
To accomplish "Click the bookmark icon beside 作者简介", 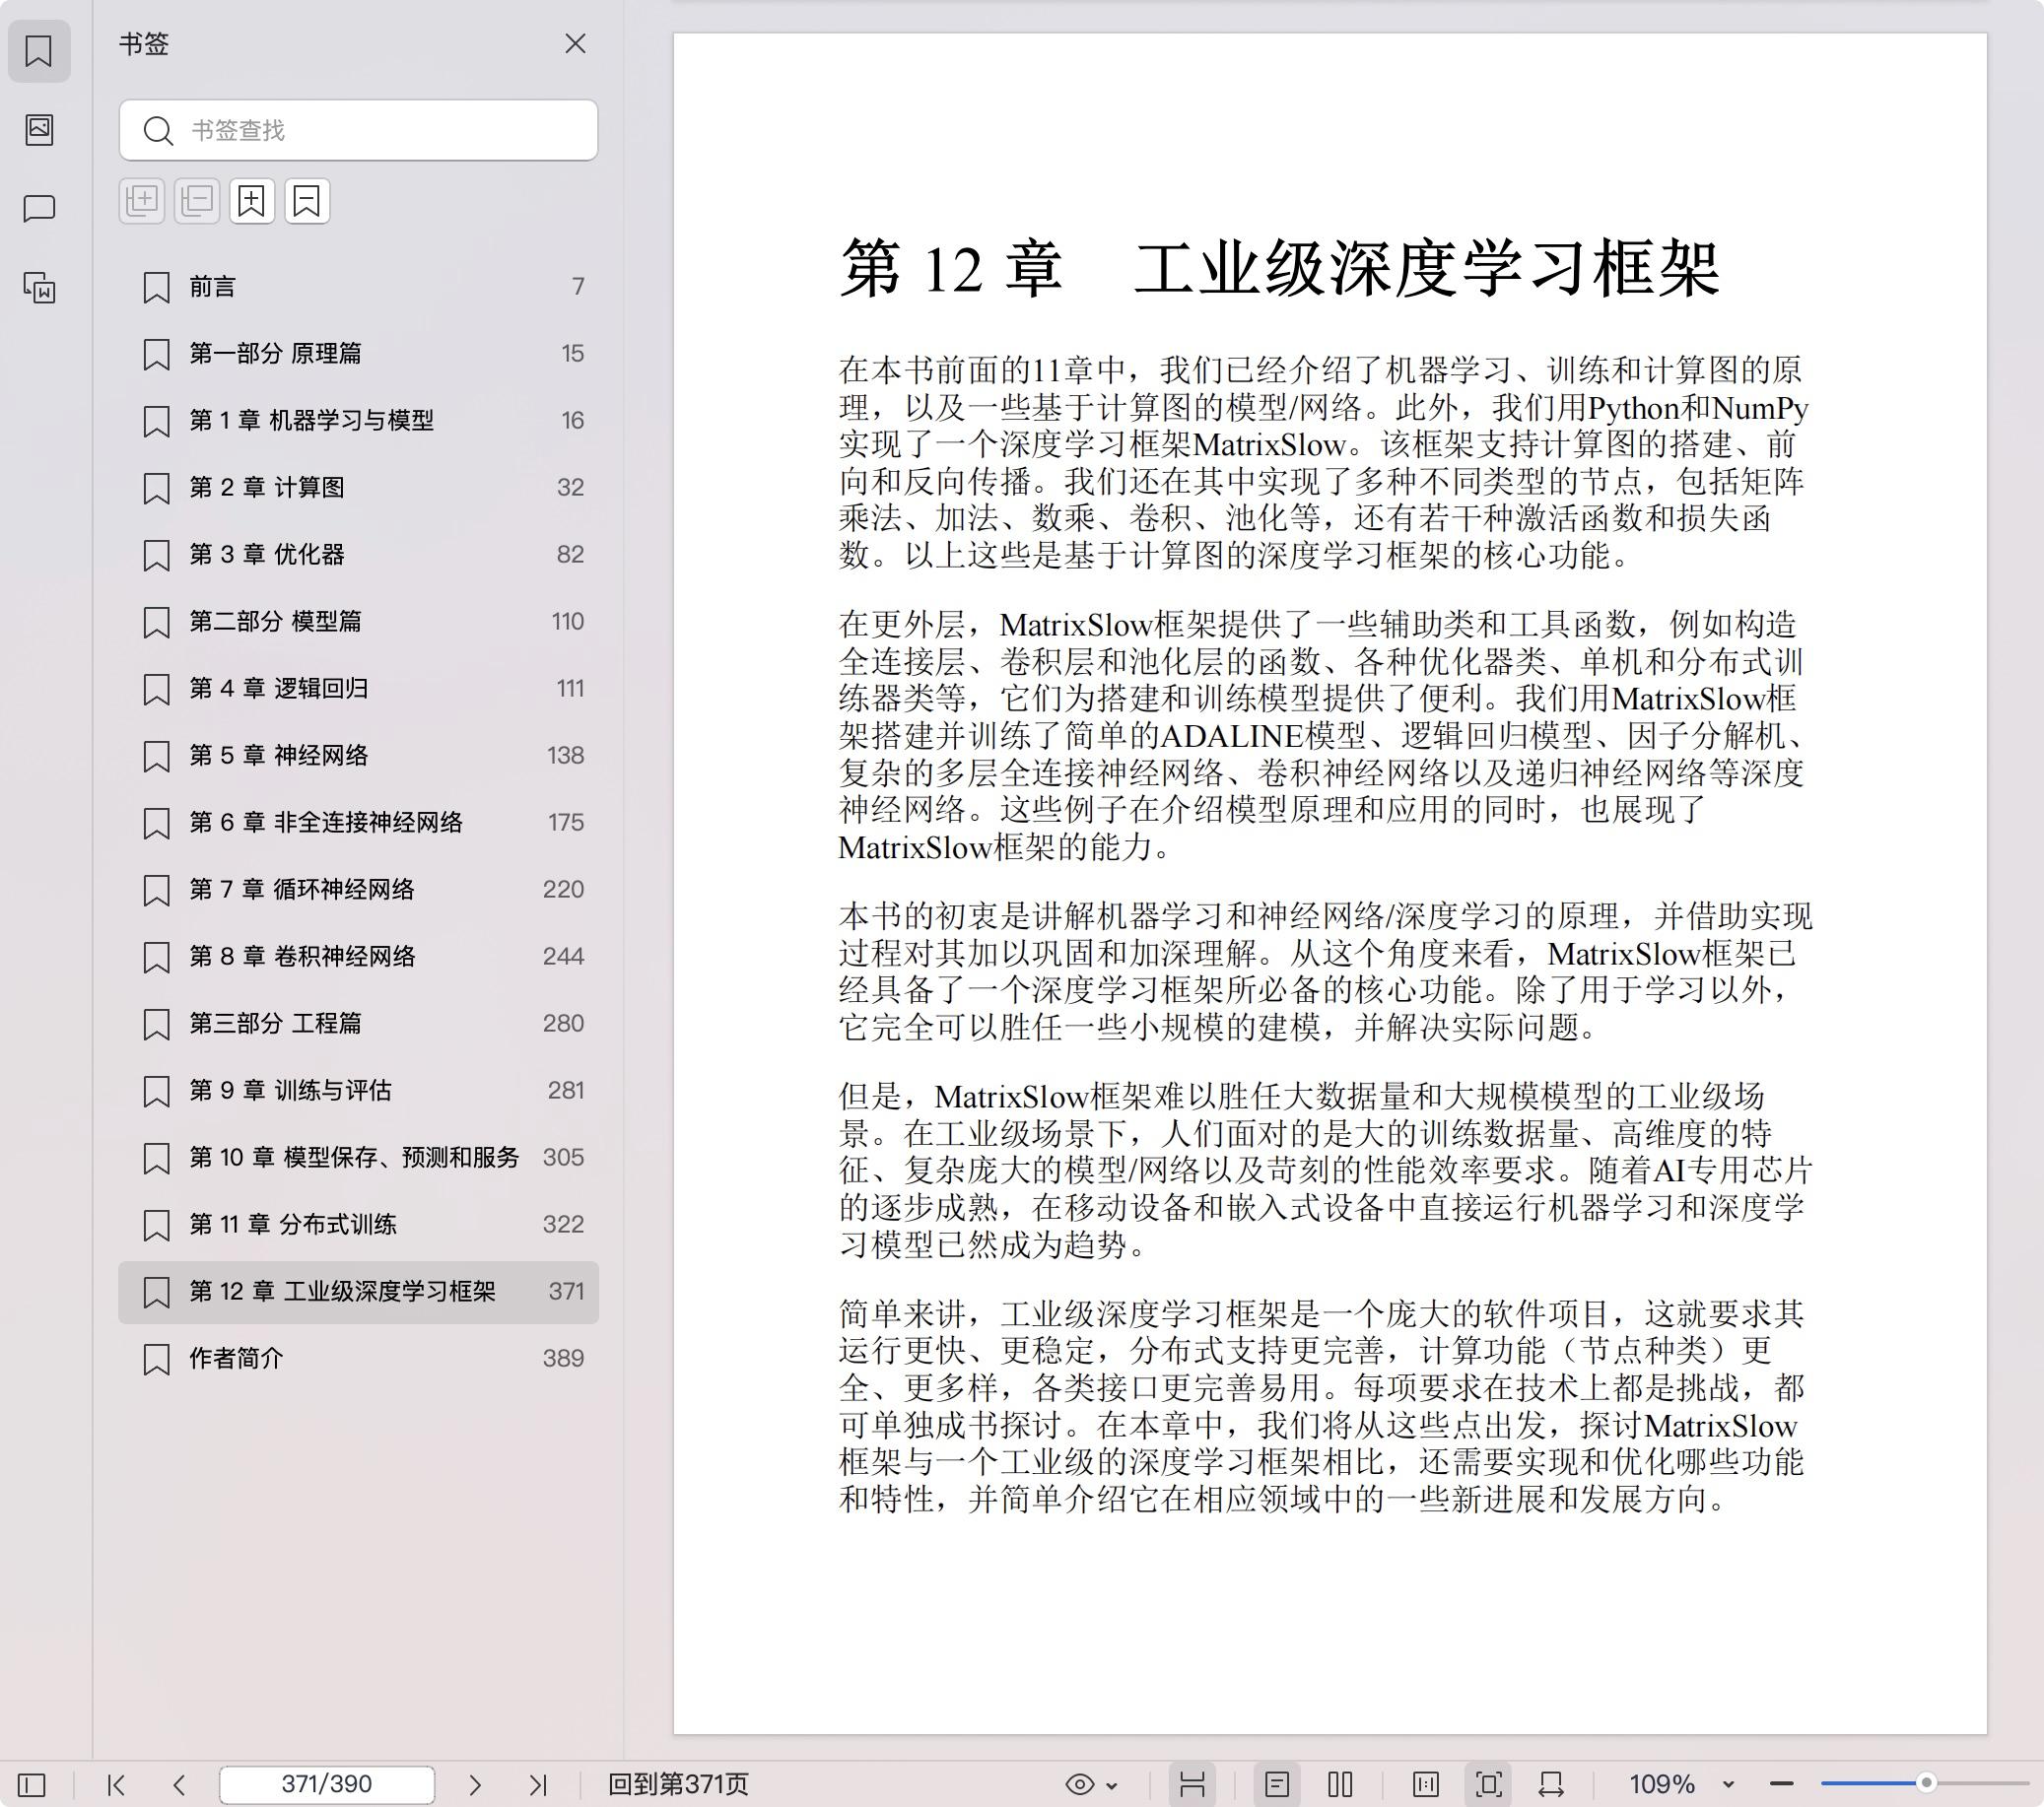I will click(156, 1360).
